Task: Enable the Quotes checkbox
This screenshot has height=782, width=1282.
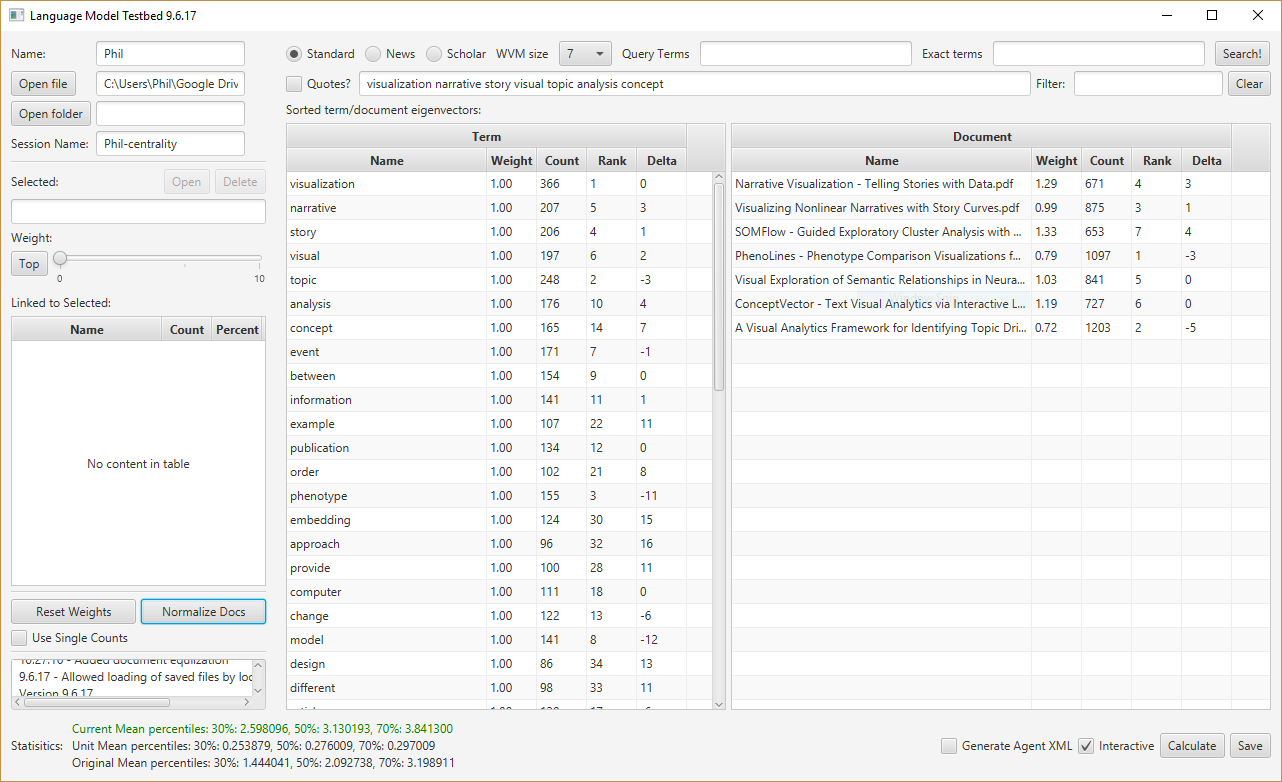Action: click(x=294, y=84)
